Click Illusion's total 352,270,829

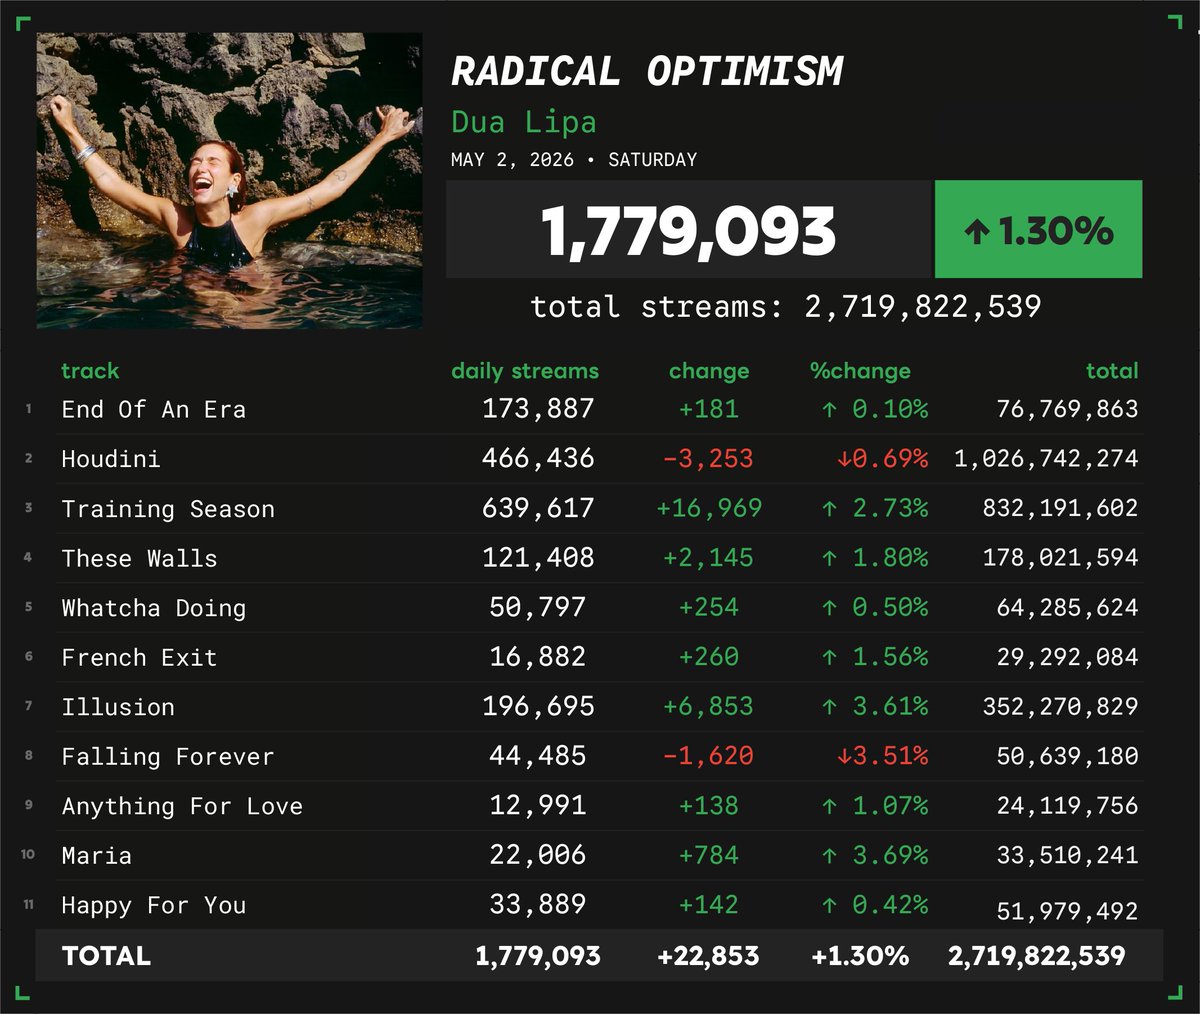pyautogui.click(x=1060, y=707)
